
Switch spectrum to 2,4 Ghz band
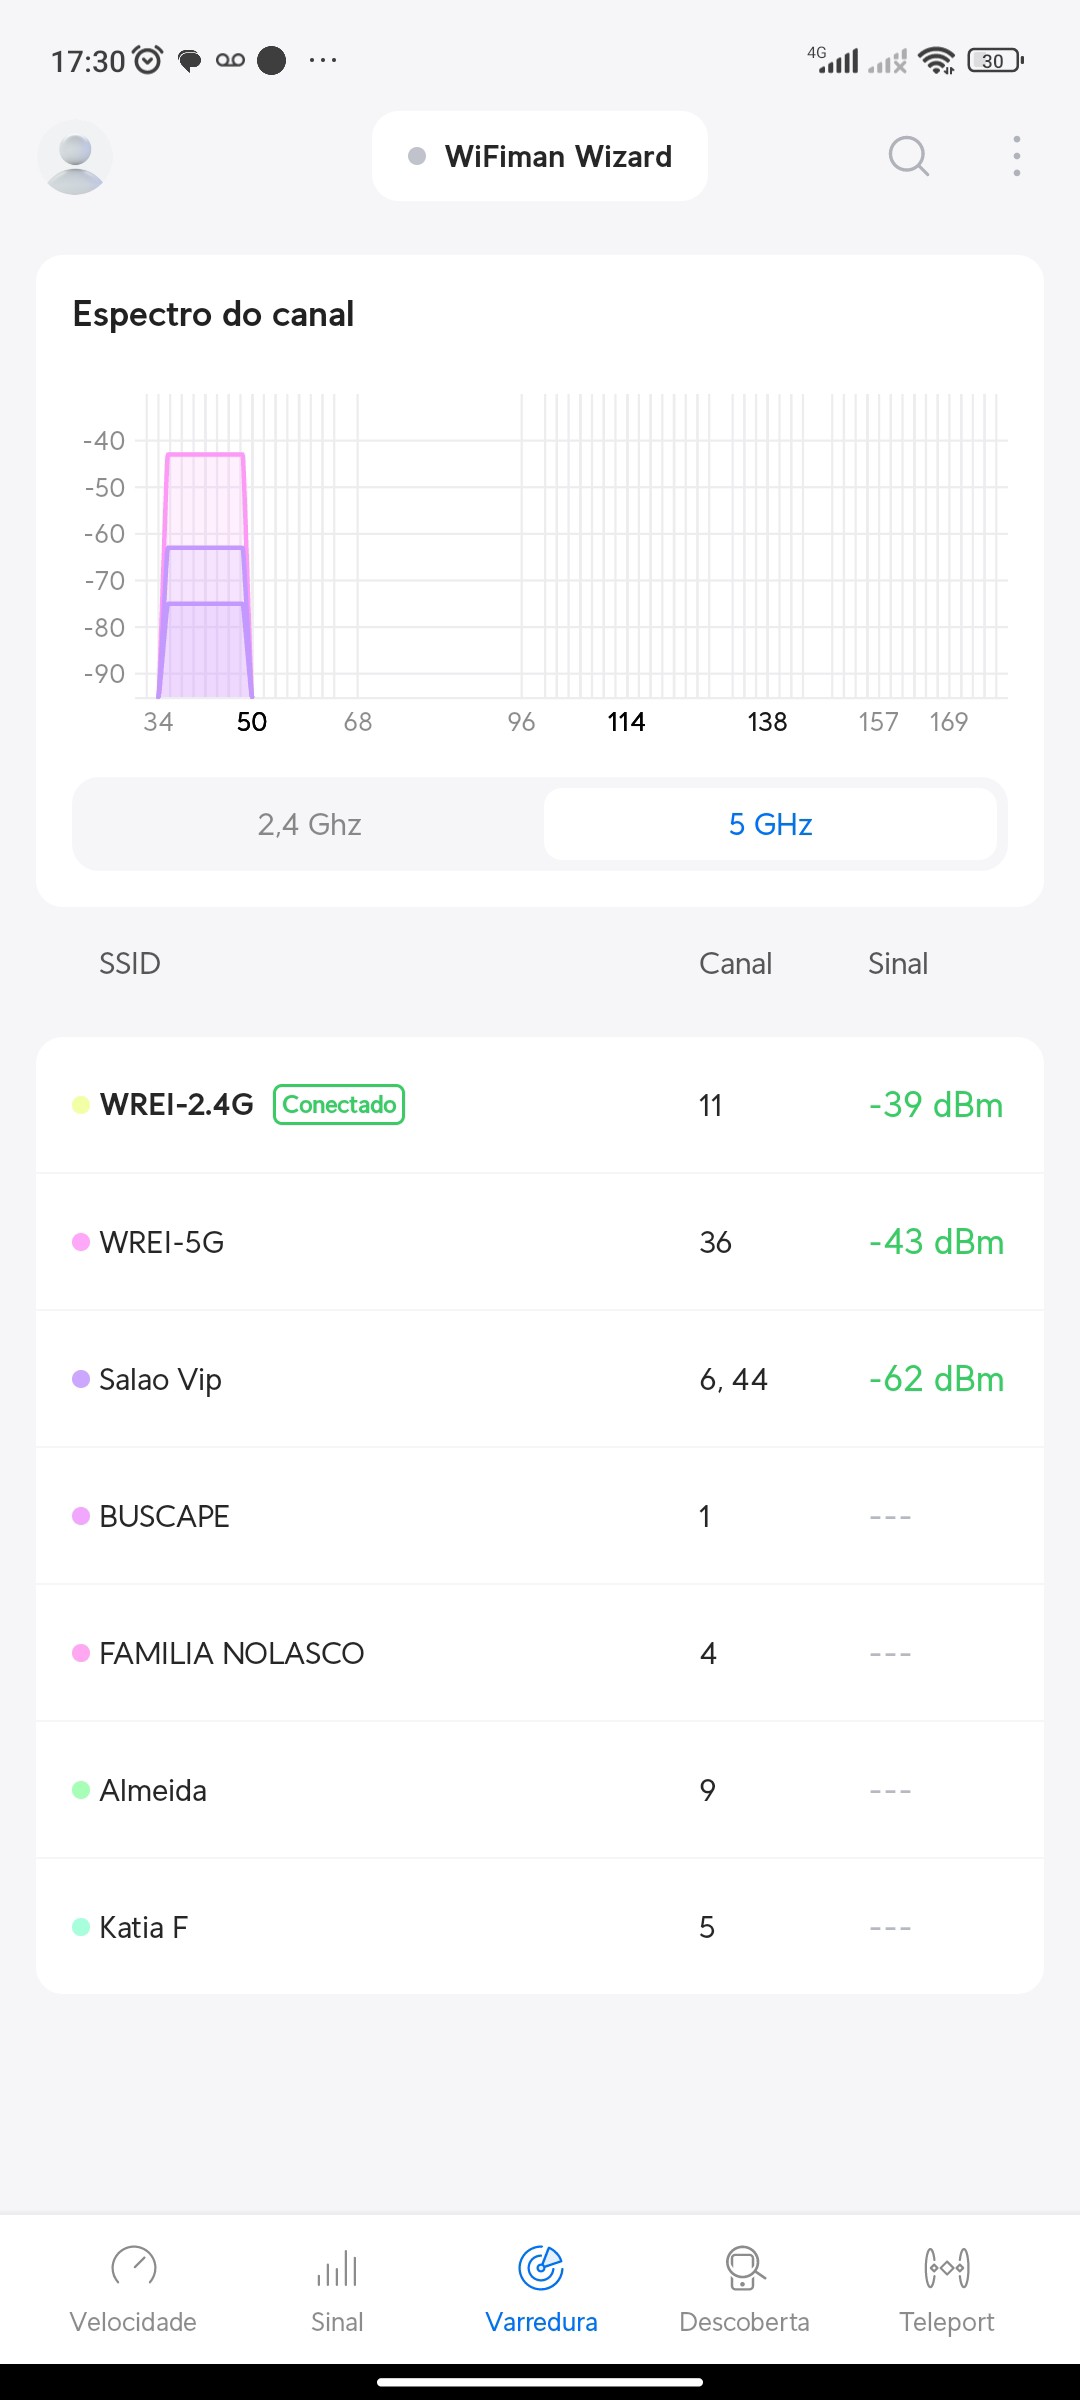309,824
